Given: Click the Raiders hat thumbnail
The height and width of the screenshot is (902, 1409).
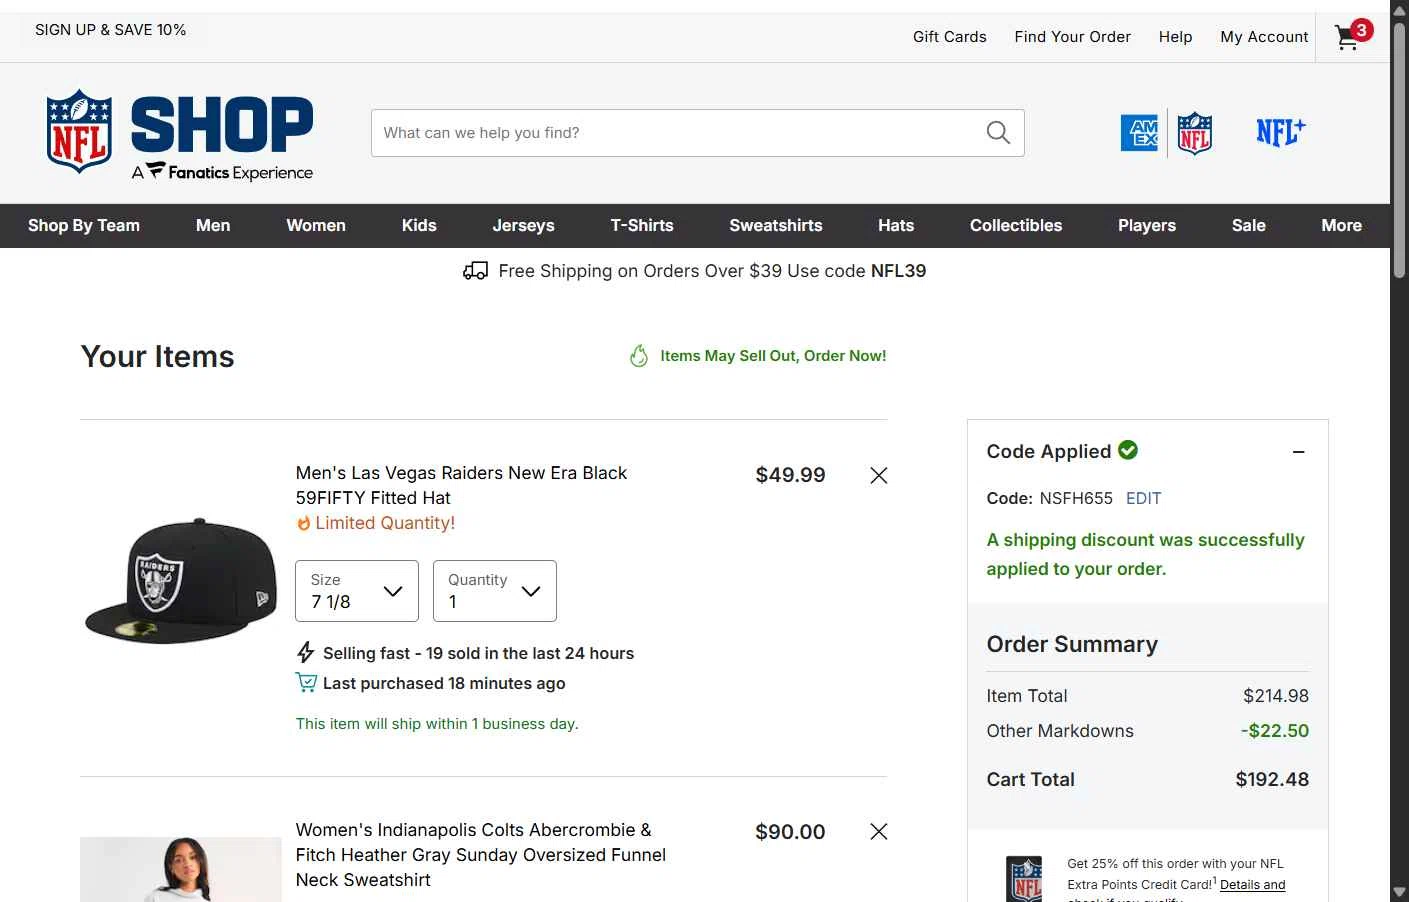Looking at the screenshot, I should (181, 581).
